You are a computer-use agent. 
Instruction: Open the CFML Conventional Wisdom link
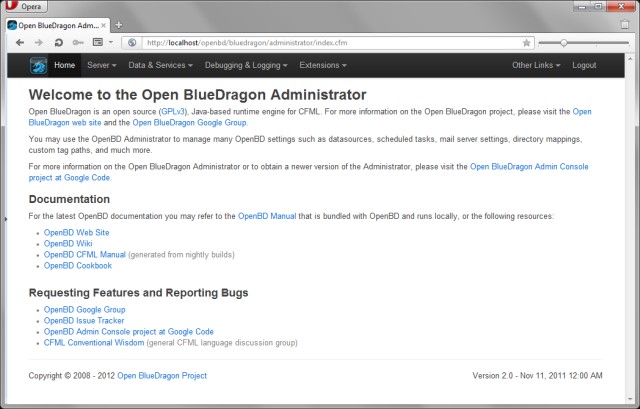(94, 342)
